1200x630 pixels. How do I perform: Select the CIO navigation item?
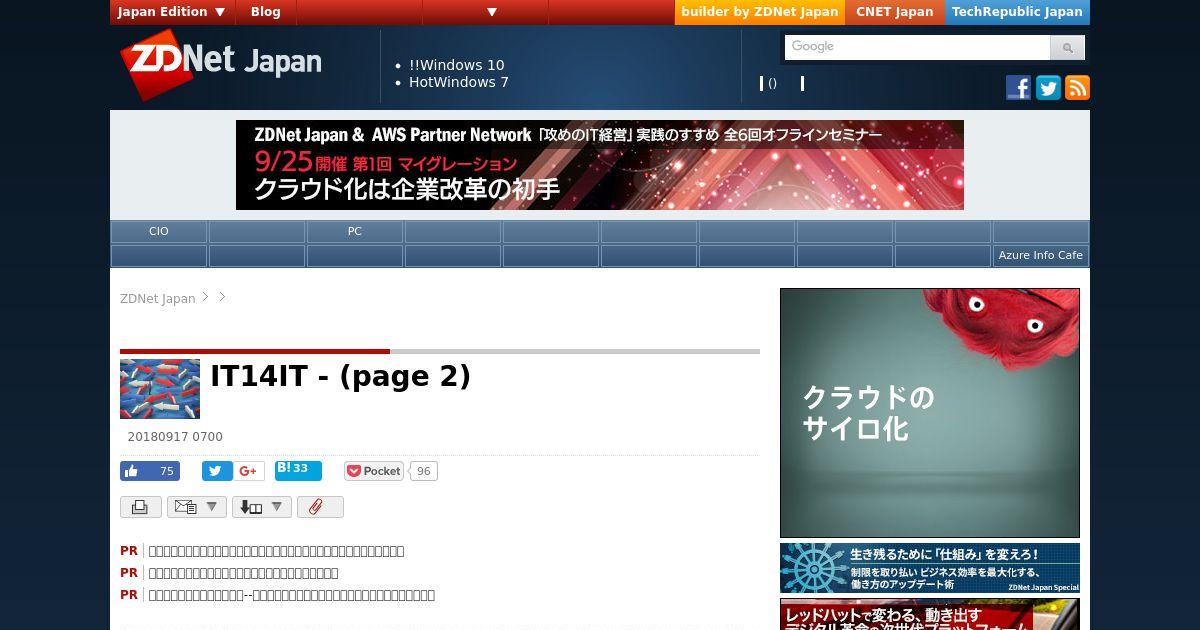coord(159,231)
